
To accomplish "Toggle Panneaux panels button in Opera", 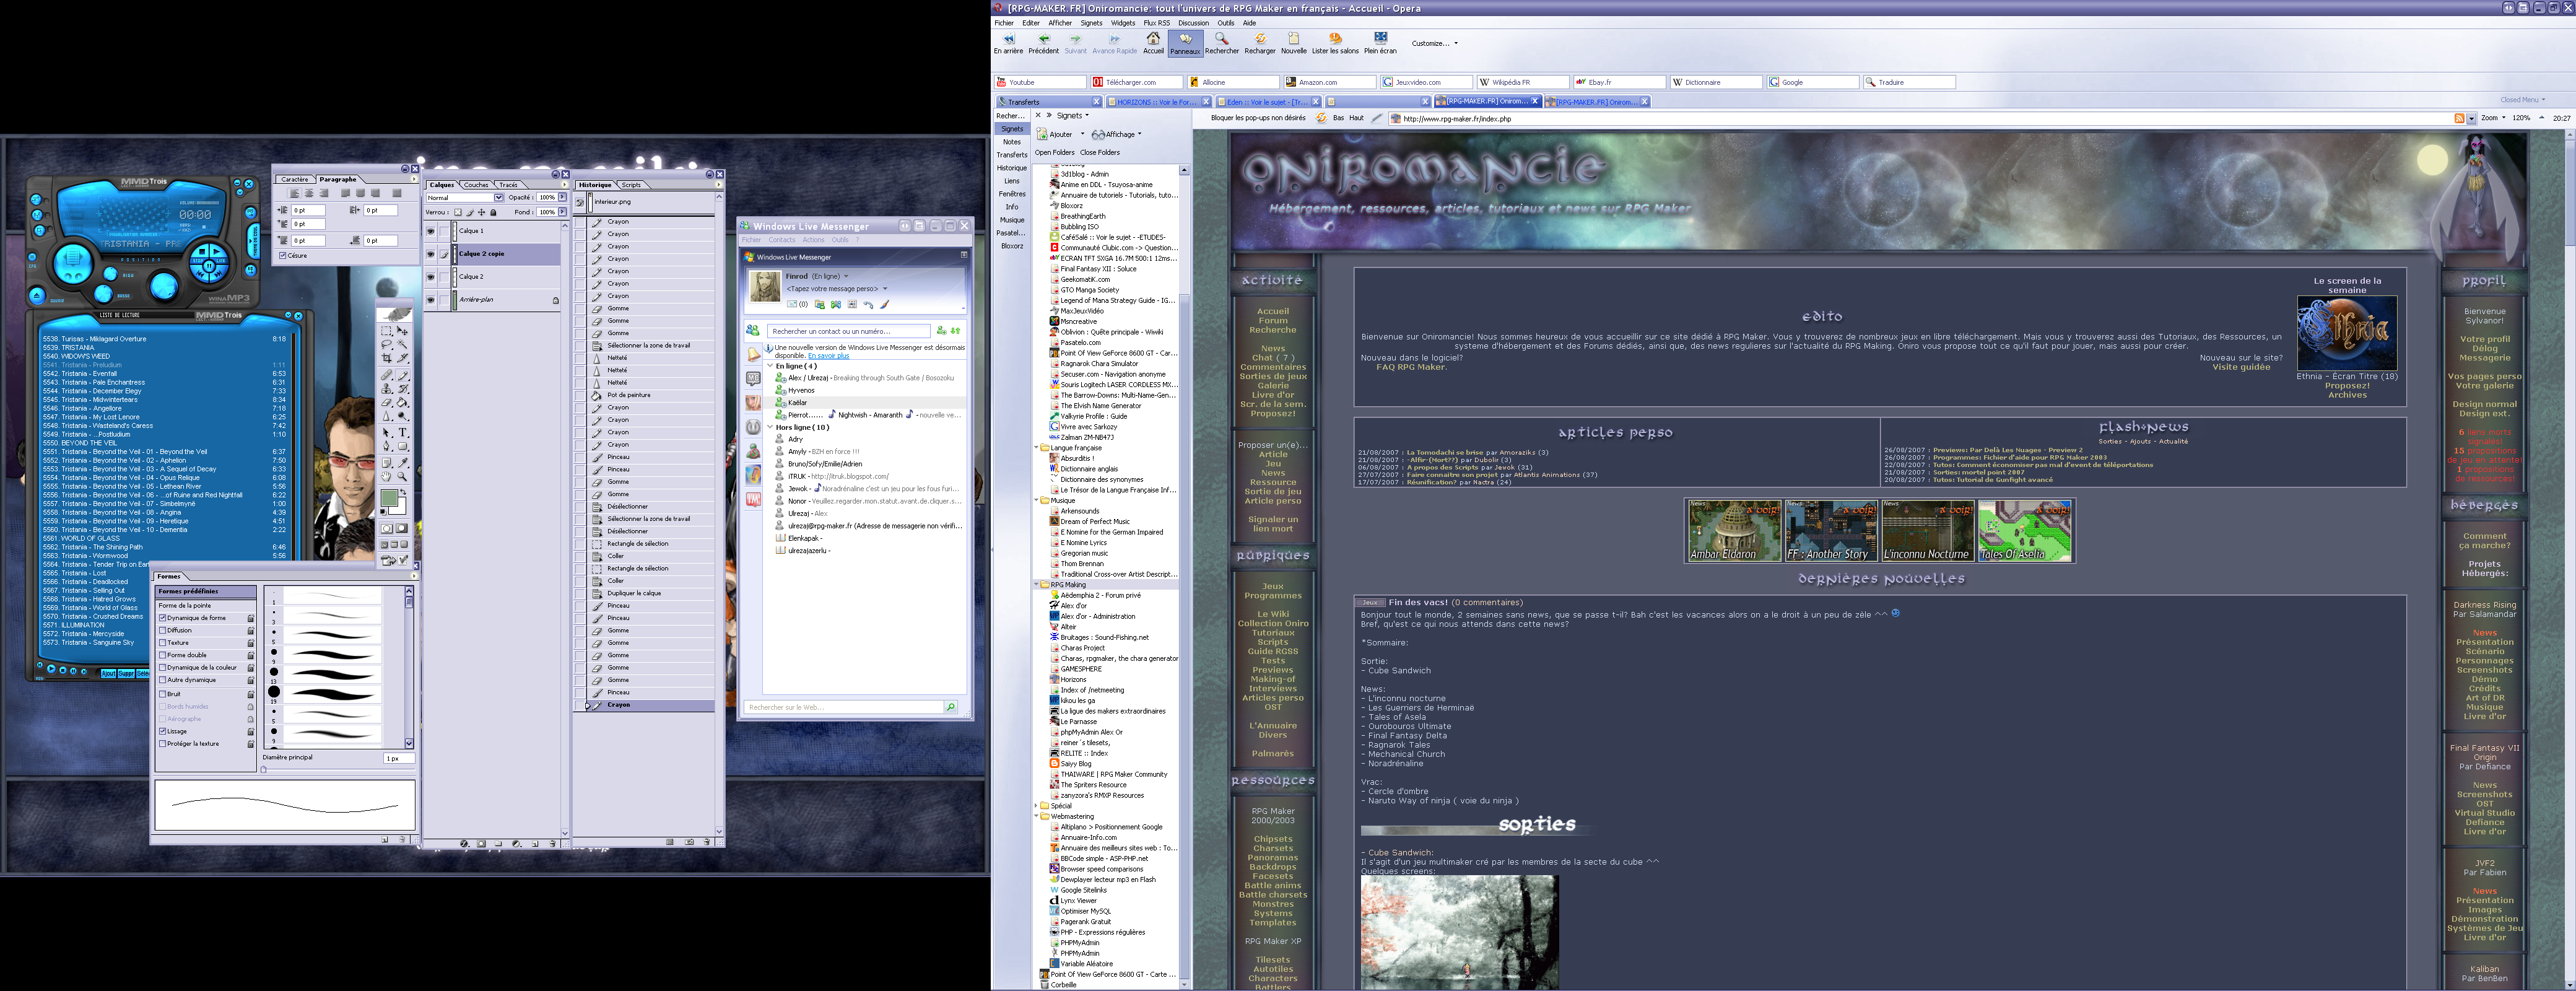I will [x=1185, y=44].
